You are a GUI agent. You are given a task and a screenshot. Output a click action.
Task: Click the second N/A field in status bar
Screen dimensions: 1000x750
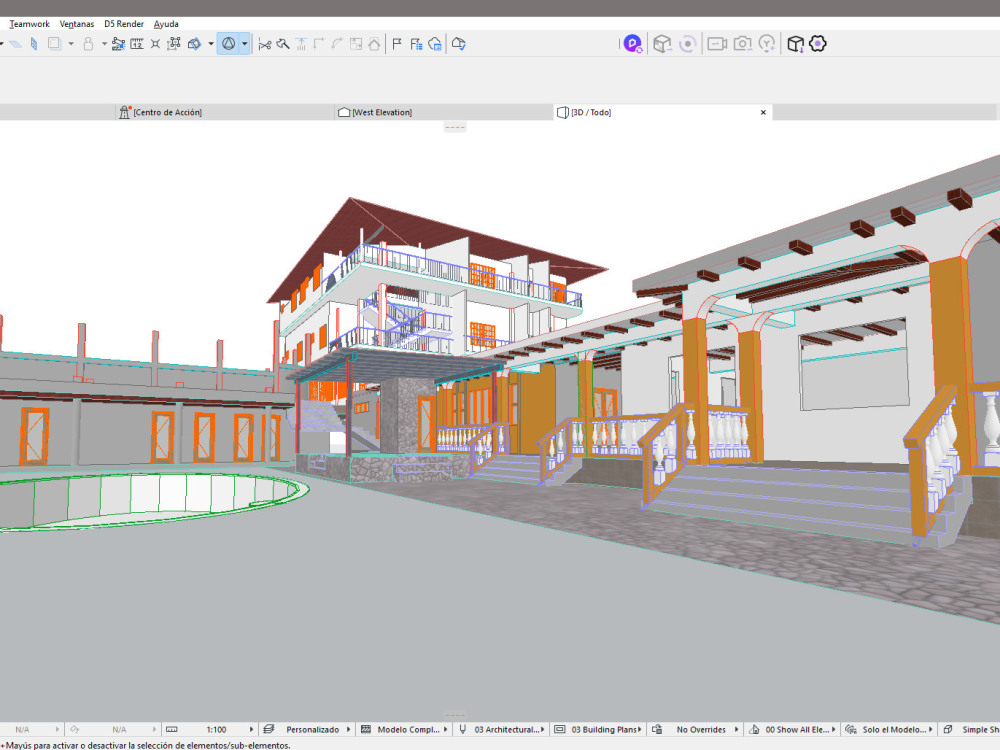pos(119,730)
